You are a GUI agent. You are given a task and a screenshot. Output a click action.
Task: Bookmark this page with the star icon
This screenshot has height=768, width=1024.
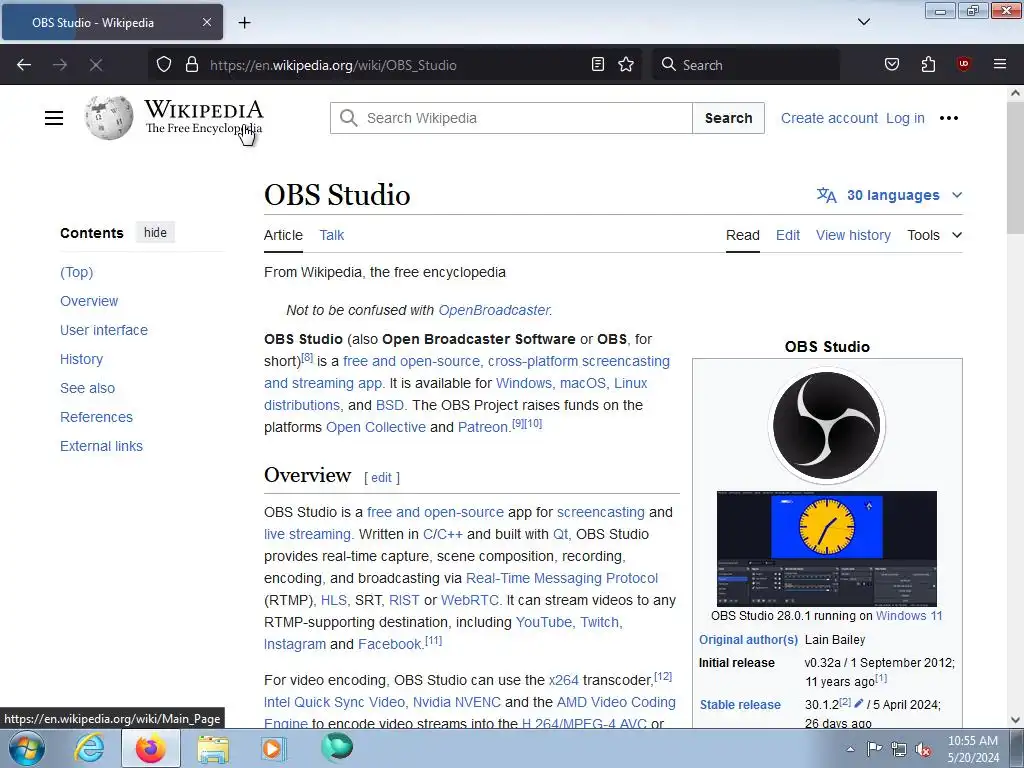click(626, 65)
